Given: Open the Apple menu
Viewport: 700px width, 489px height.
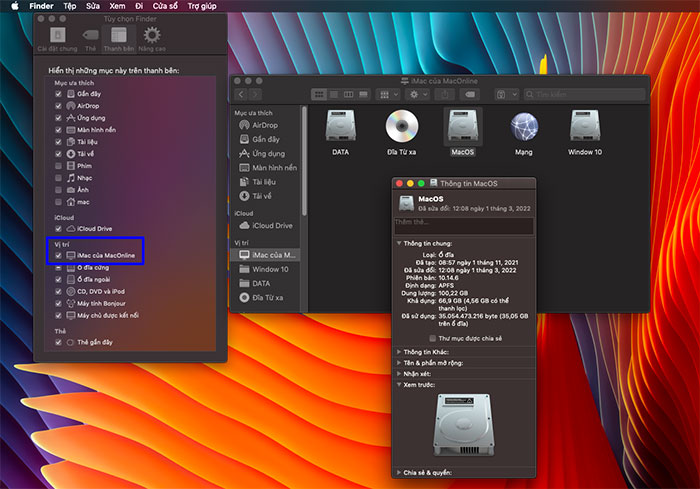Looking at the screenshot, I should click(15, 6).
